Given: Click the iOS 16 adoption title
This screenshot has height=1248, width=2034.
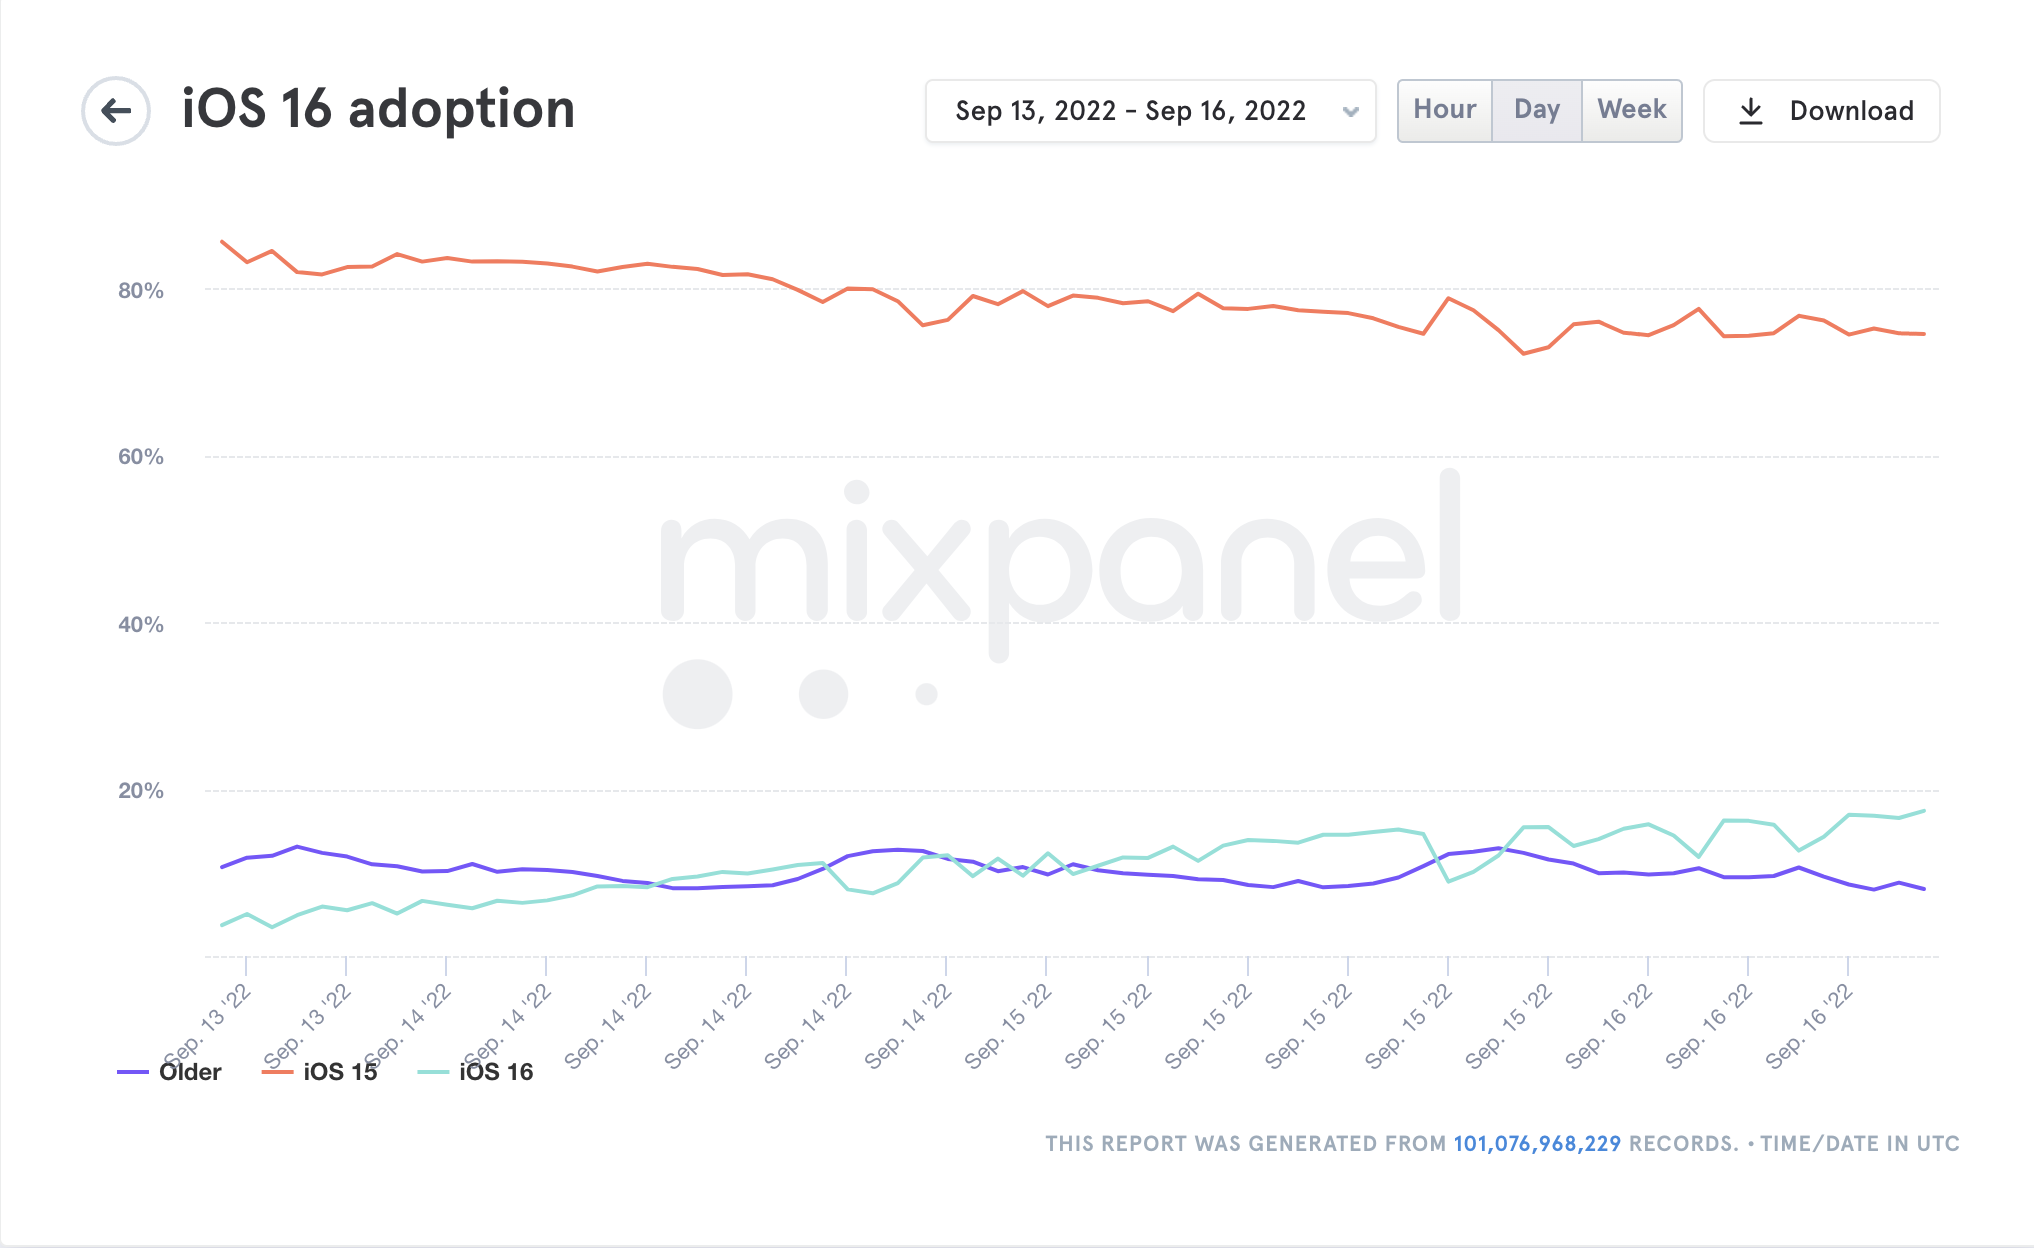Looking at the screenshot, I should coord(378,109).
